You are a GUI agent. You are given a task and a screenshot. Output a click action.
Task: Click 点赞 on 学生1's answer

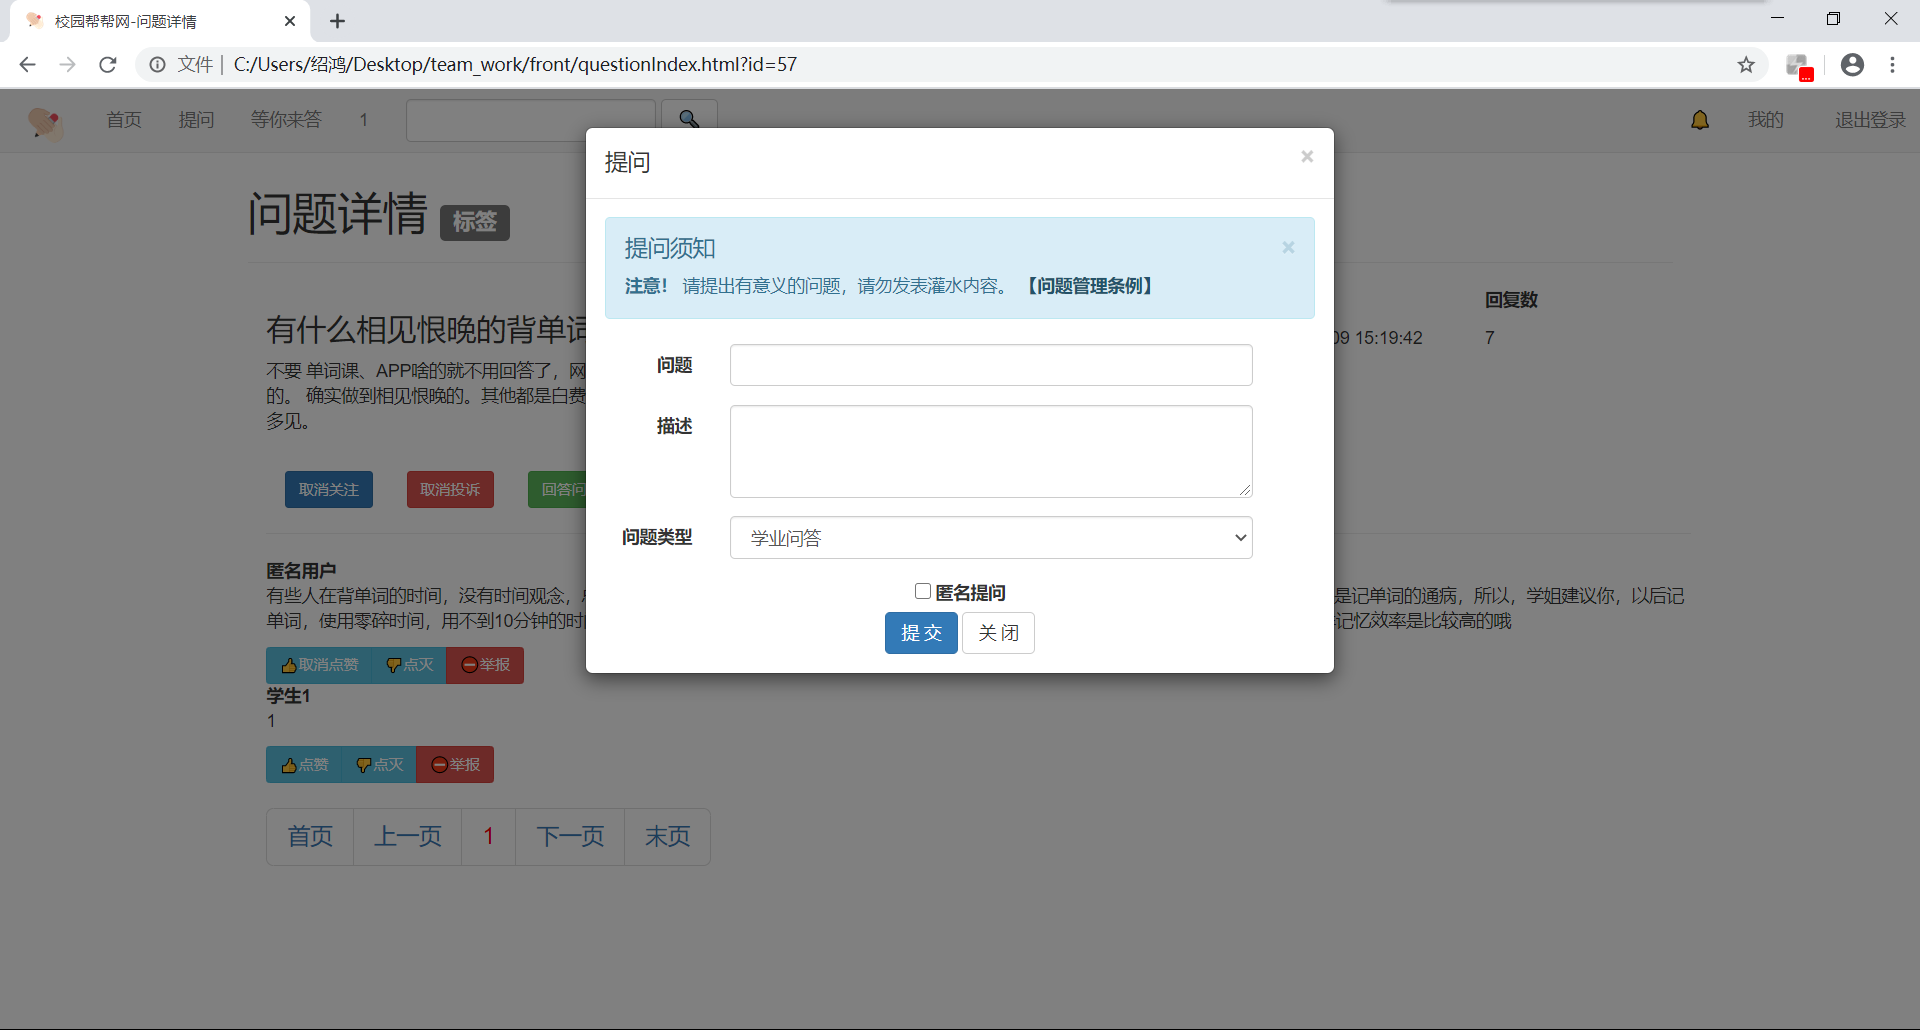pos(304,765)
